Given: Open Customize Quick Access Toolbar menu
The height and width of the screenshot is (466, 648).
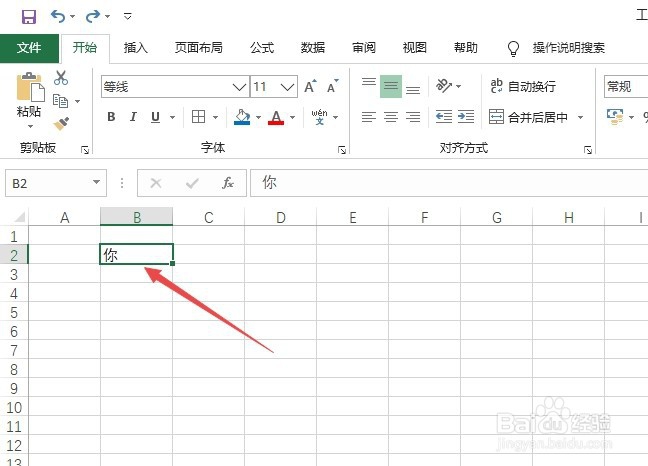Looking at the screenshot, I should pyautogui.click(x=128, y=16).
